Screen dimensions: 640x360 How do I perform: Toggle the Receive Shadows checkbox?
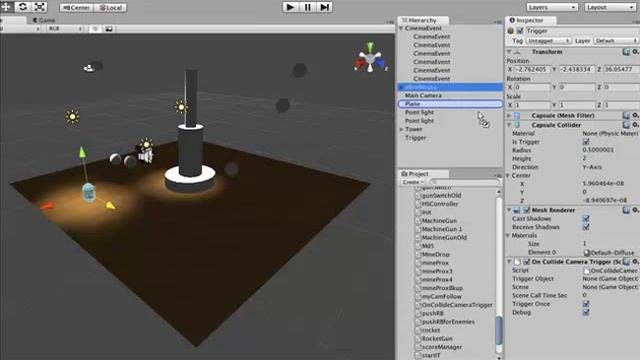point(586,227)
